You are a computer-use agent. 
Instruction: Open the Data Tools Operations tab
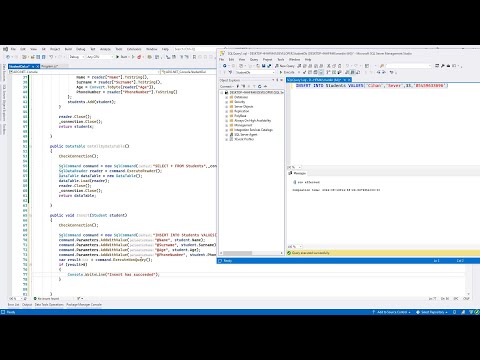pos(49,305)
